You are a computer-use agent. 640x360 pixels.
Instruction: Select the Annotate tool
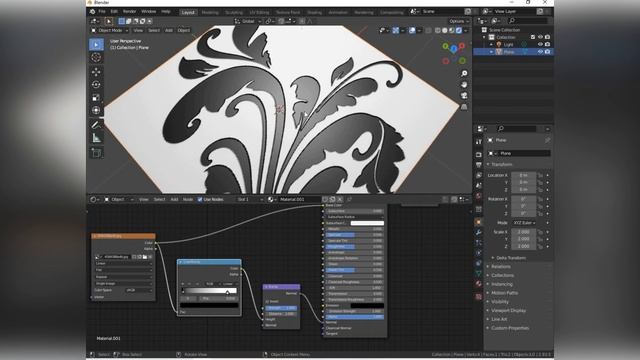point(96,124)
